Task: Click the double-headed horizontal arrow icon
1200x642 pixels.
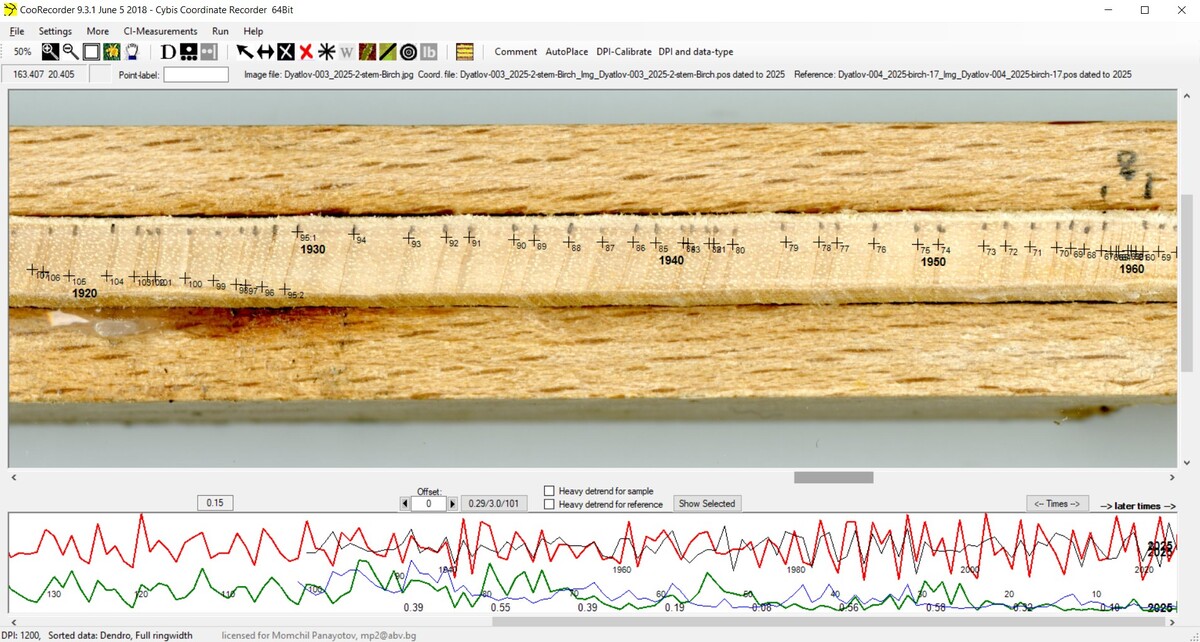Action: [x=265, y=52]
